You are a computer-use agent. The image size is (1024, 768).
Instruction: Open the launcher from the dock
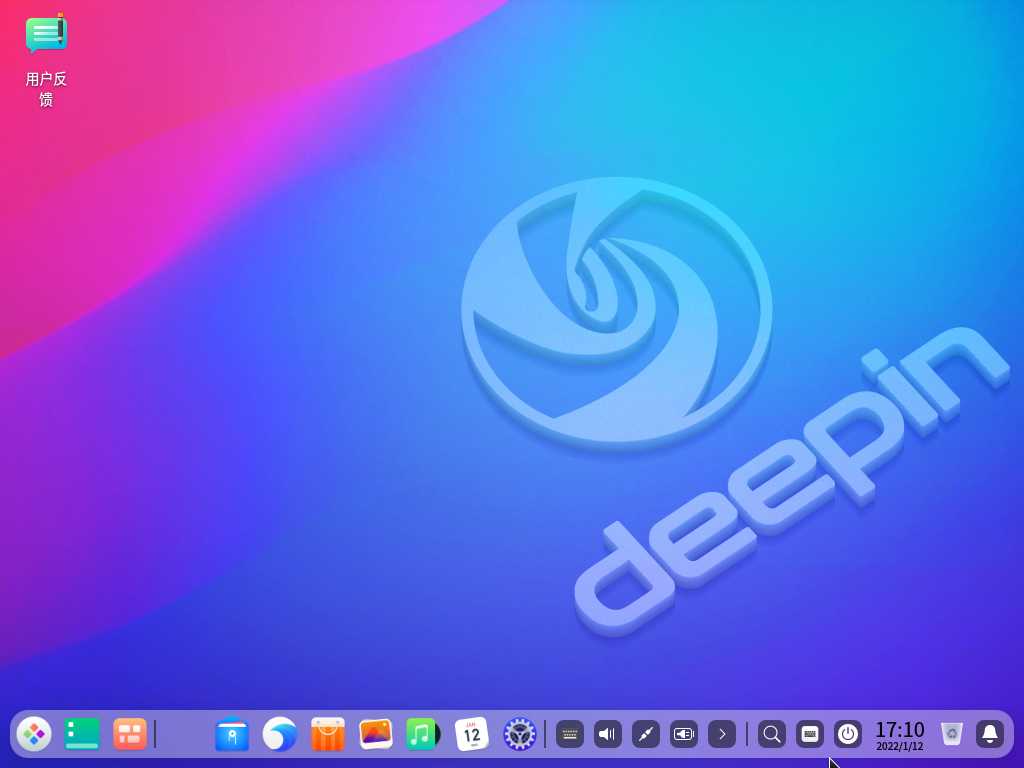pos(34,734)
